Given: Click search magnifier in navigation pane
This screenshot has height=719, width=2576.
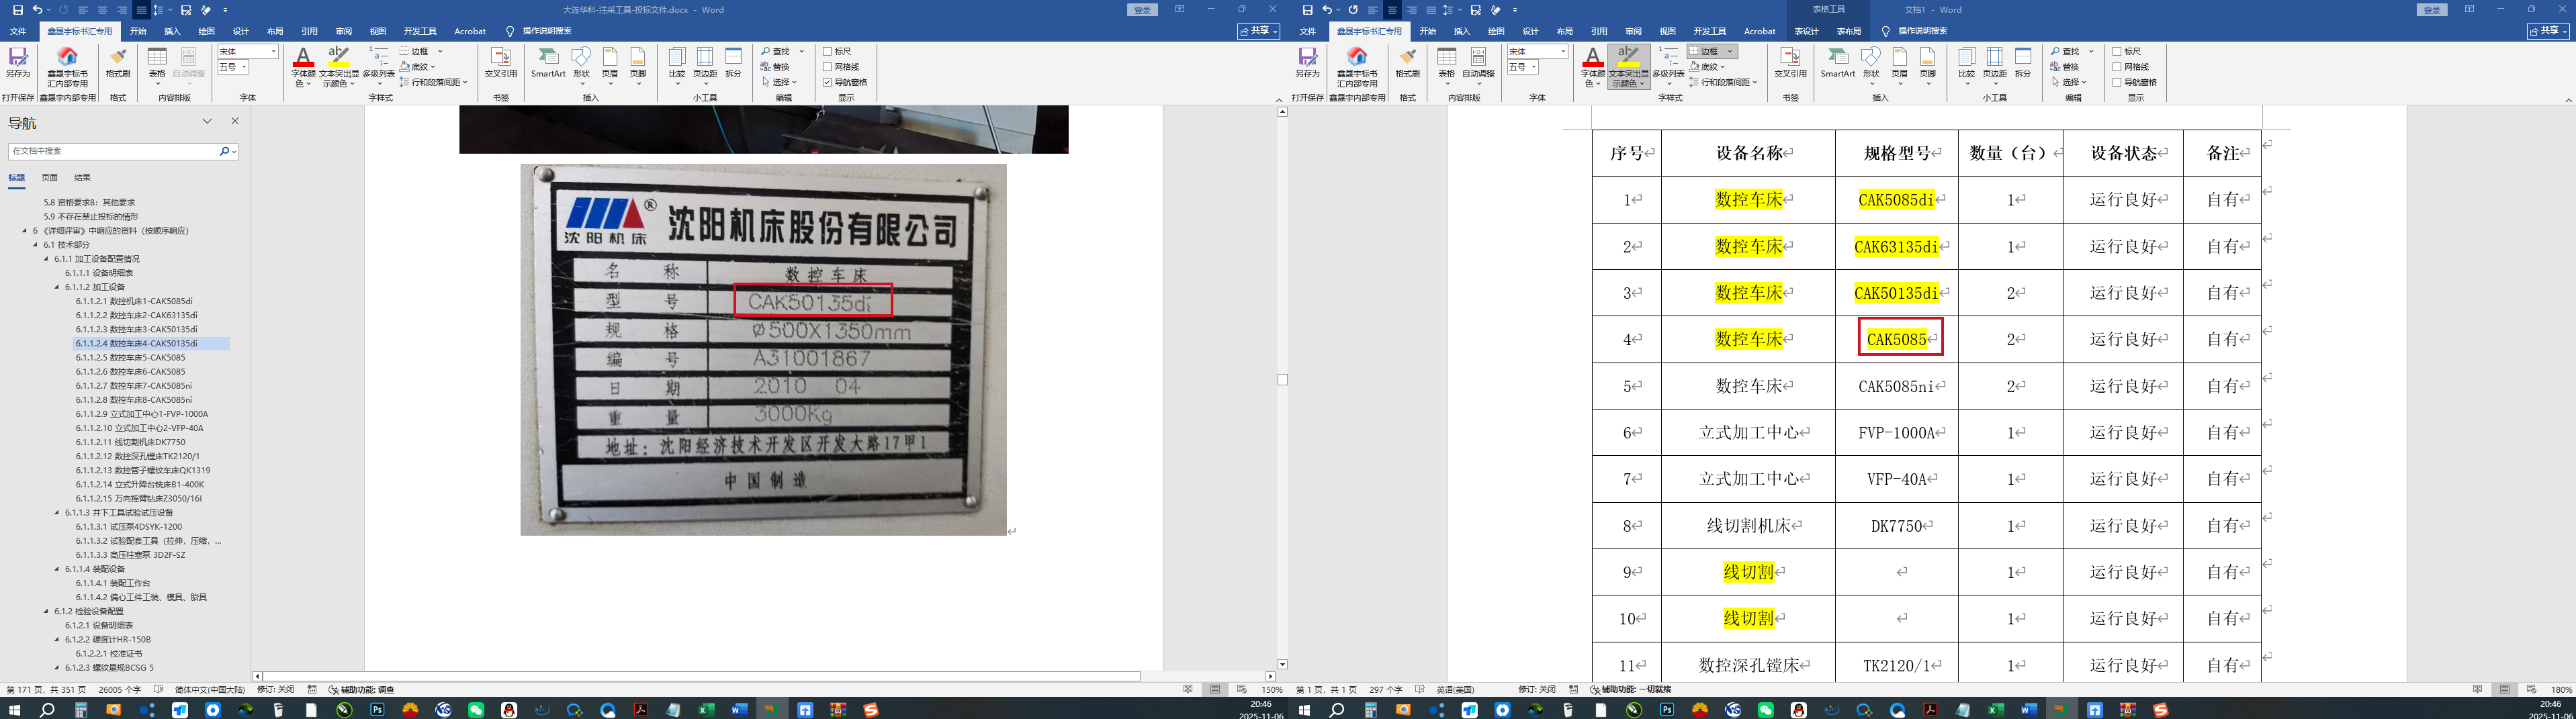Looking at the screenshot, I should [224, 151].
